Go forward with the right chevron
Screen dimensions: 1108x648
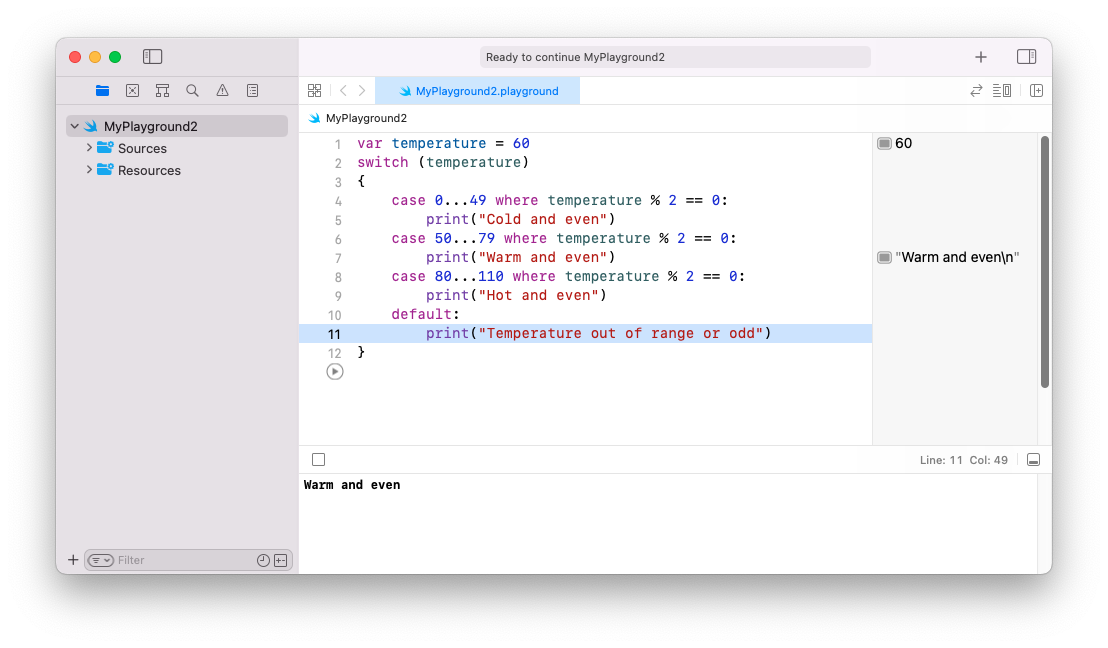[362, 90]
